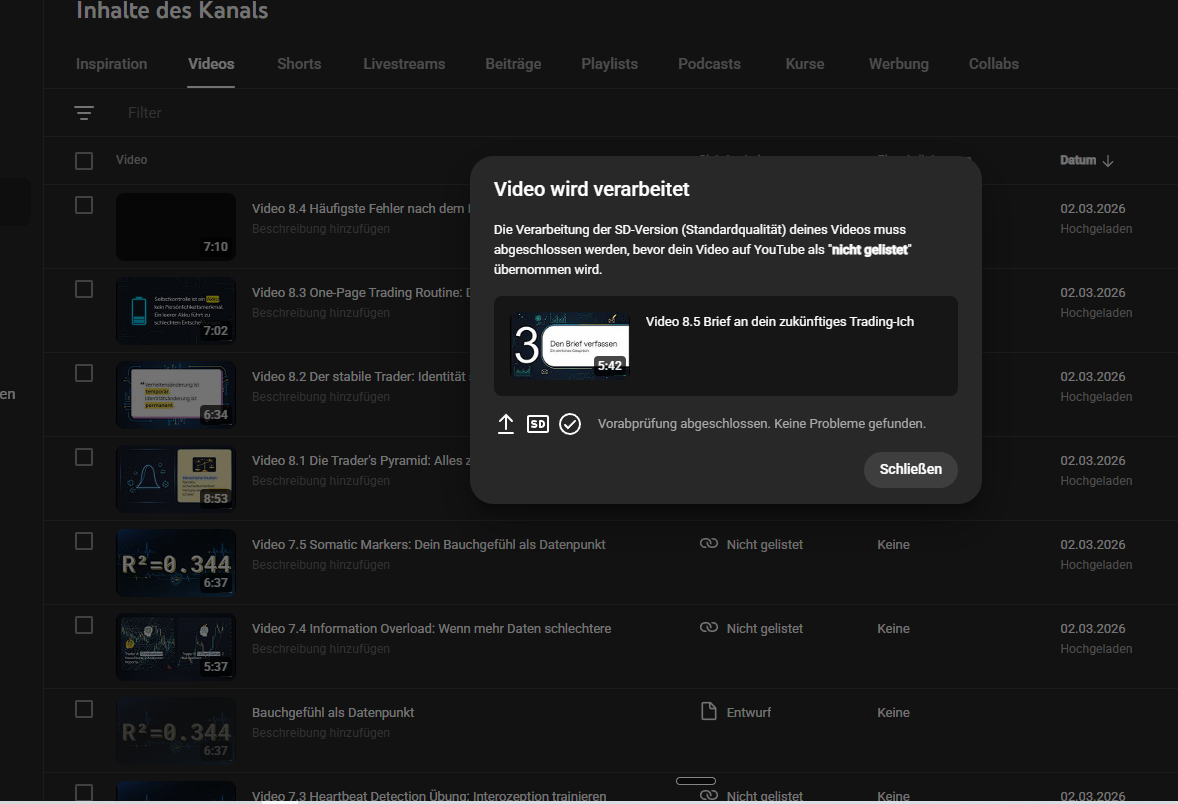Click link icon for Video 7.4 visibility
Screen dimensions: 1178x804
click(709, 628)
